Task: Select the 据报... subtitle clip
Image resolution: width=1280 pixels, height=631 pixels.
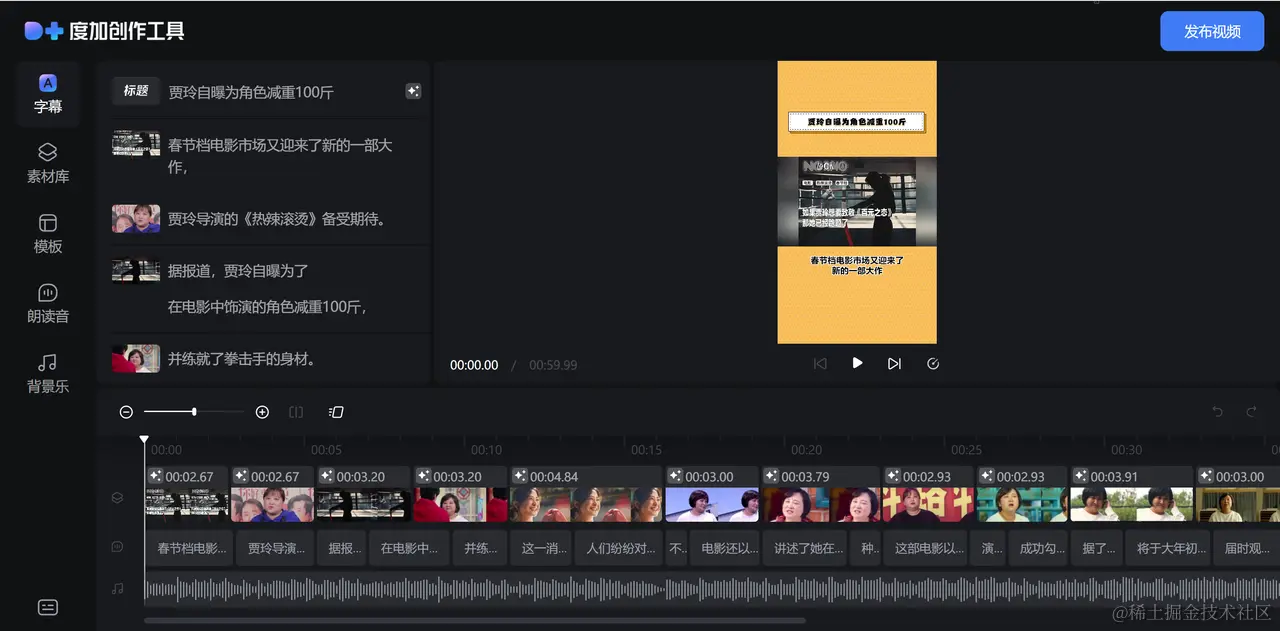Action: (x=342, y=548)
